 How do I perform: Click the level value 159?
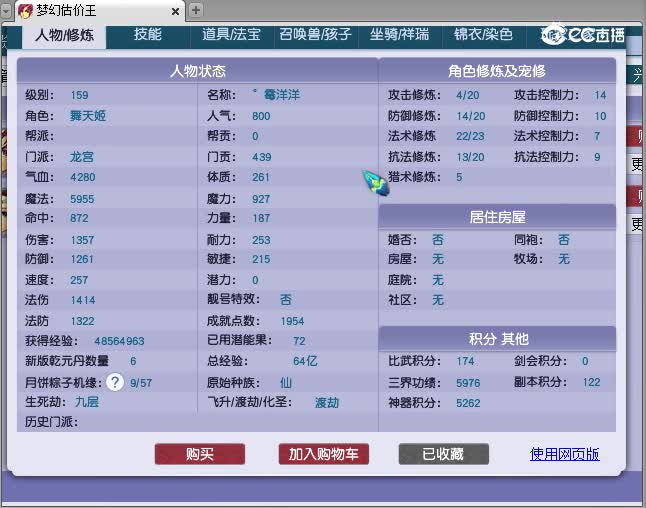[79, 95]
